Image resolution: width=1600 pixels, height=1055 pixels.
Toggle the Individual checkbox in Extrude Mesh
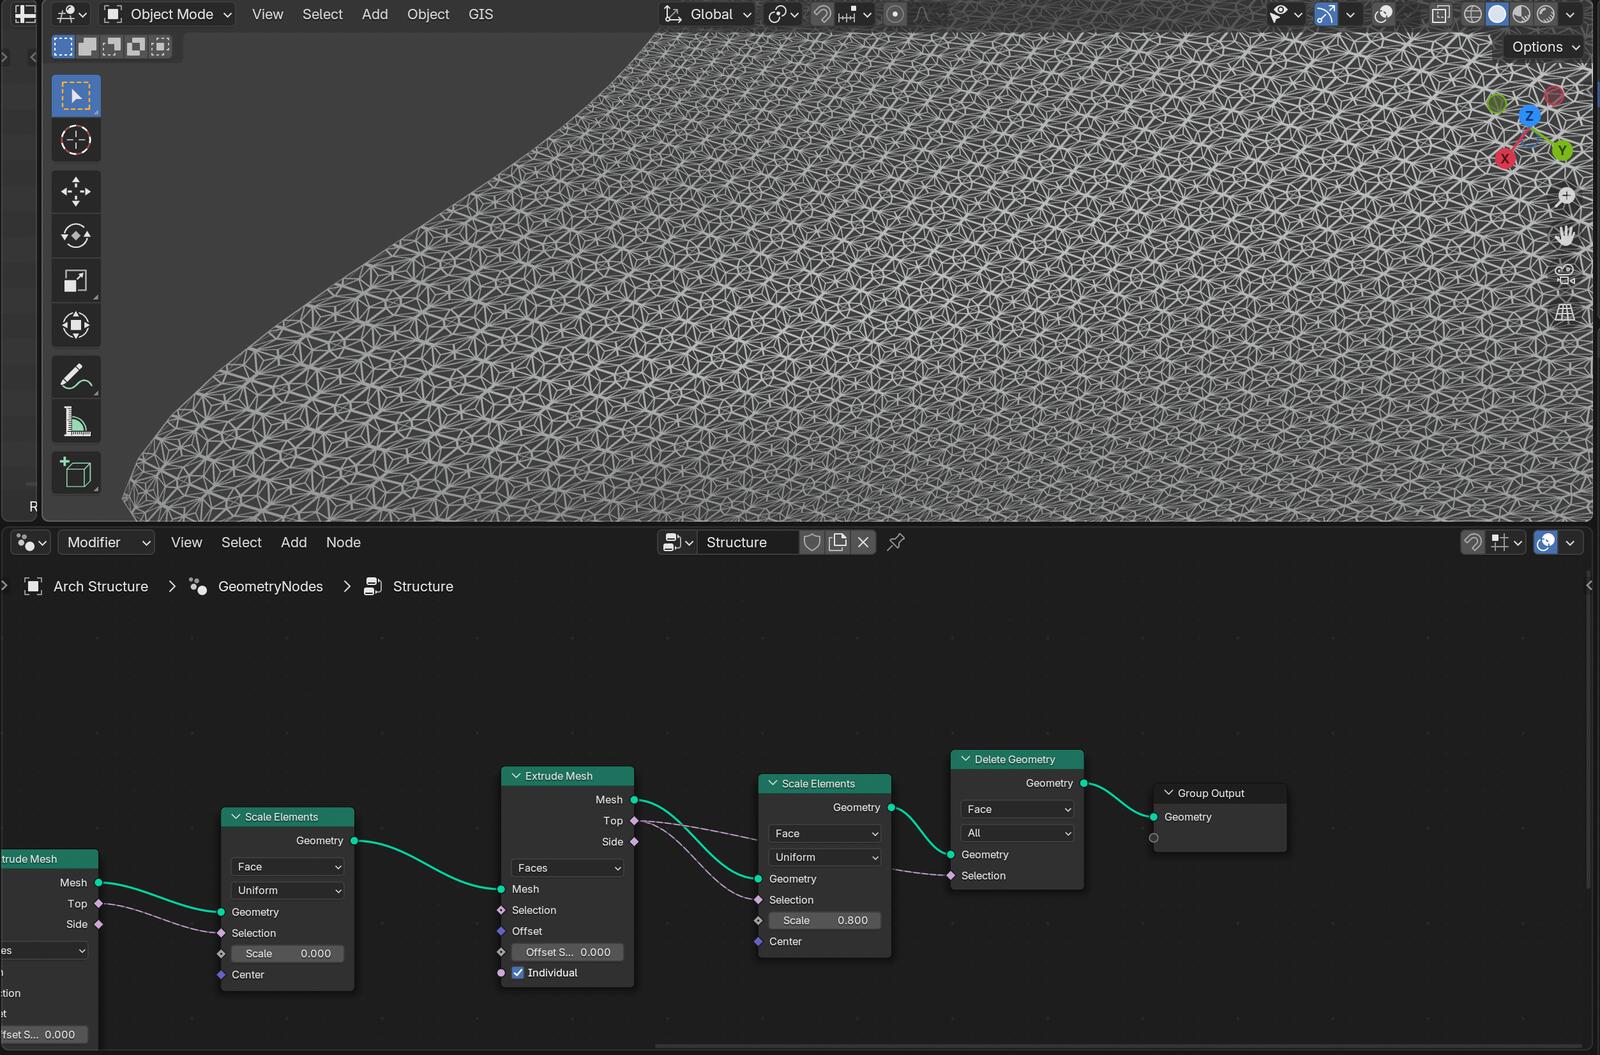(x=518, y=973)
